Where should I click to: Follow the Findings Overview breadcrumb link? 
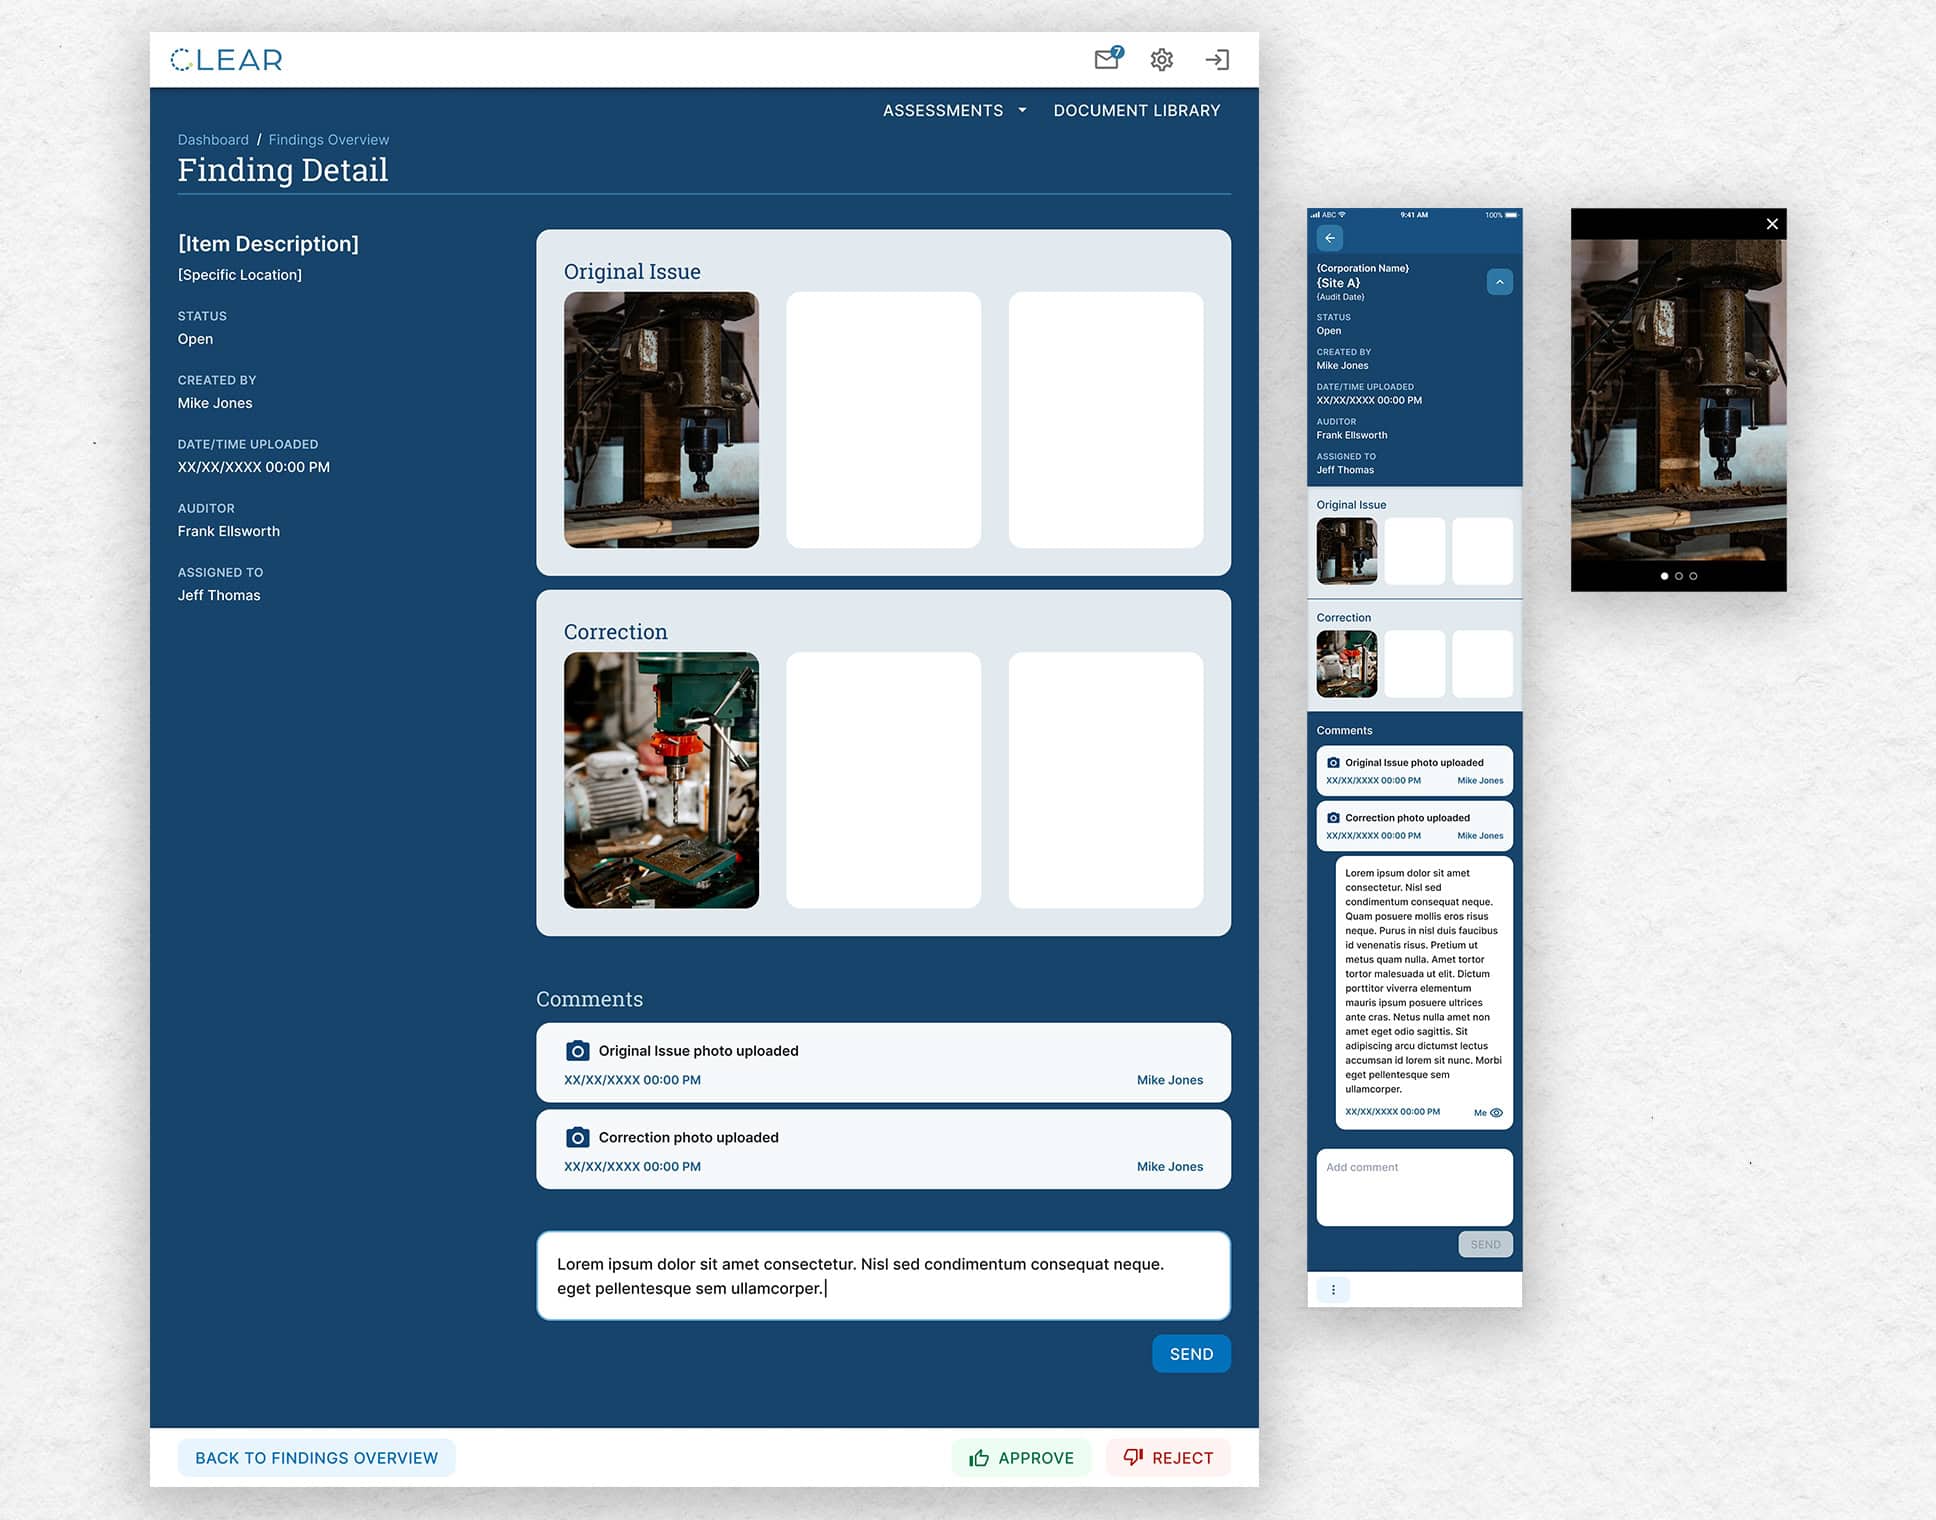tap(328, 140)
